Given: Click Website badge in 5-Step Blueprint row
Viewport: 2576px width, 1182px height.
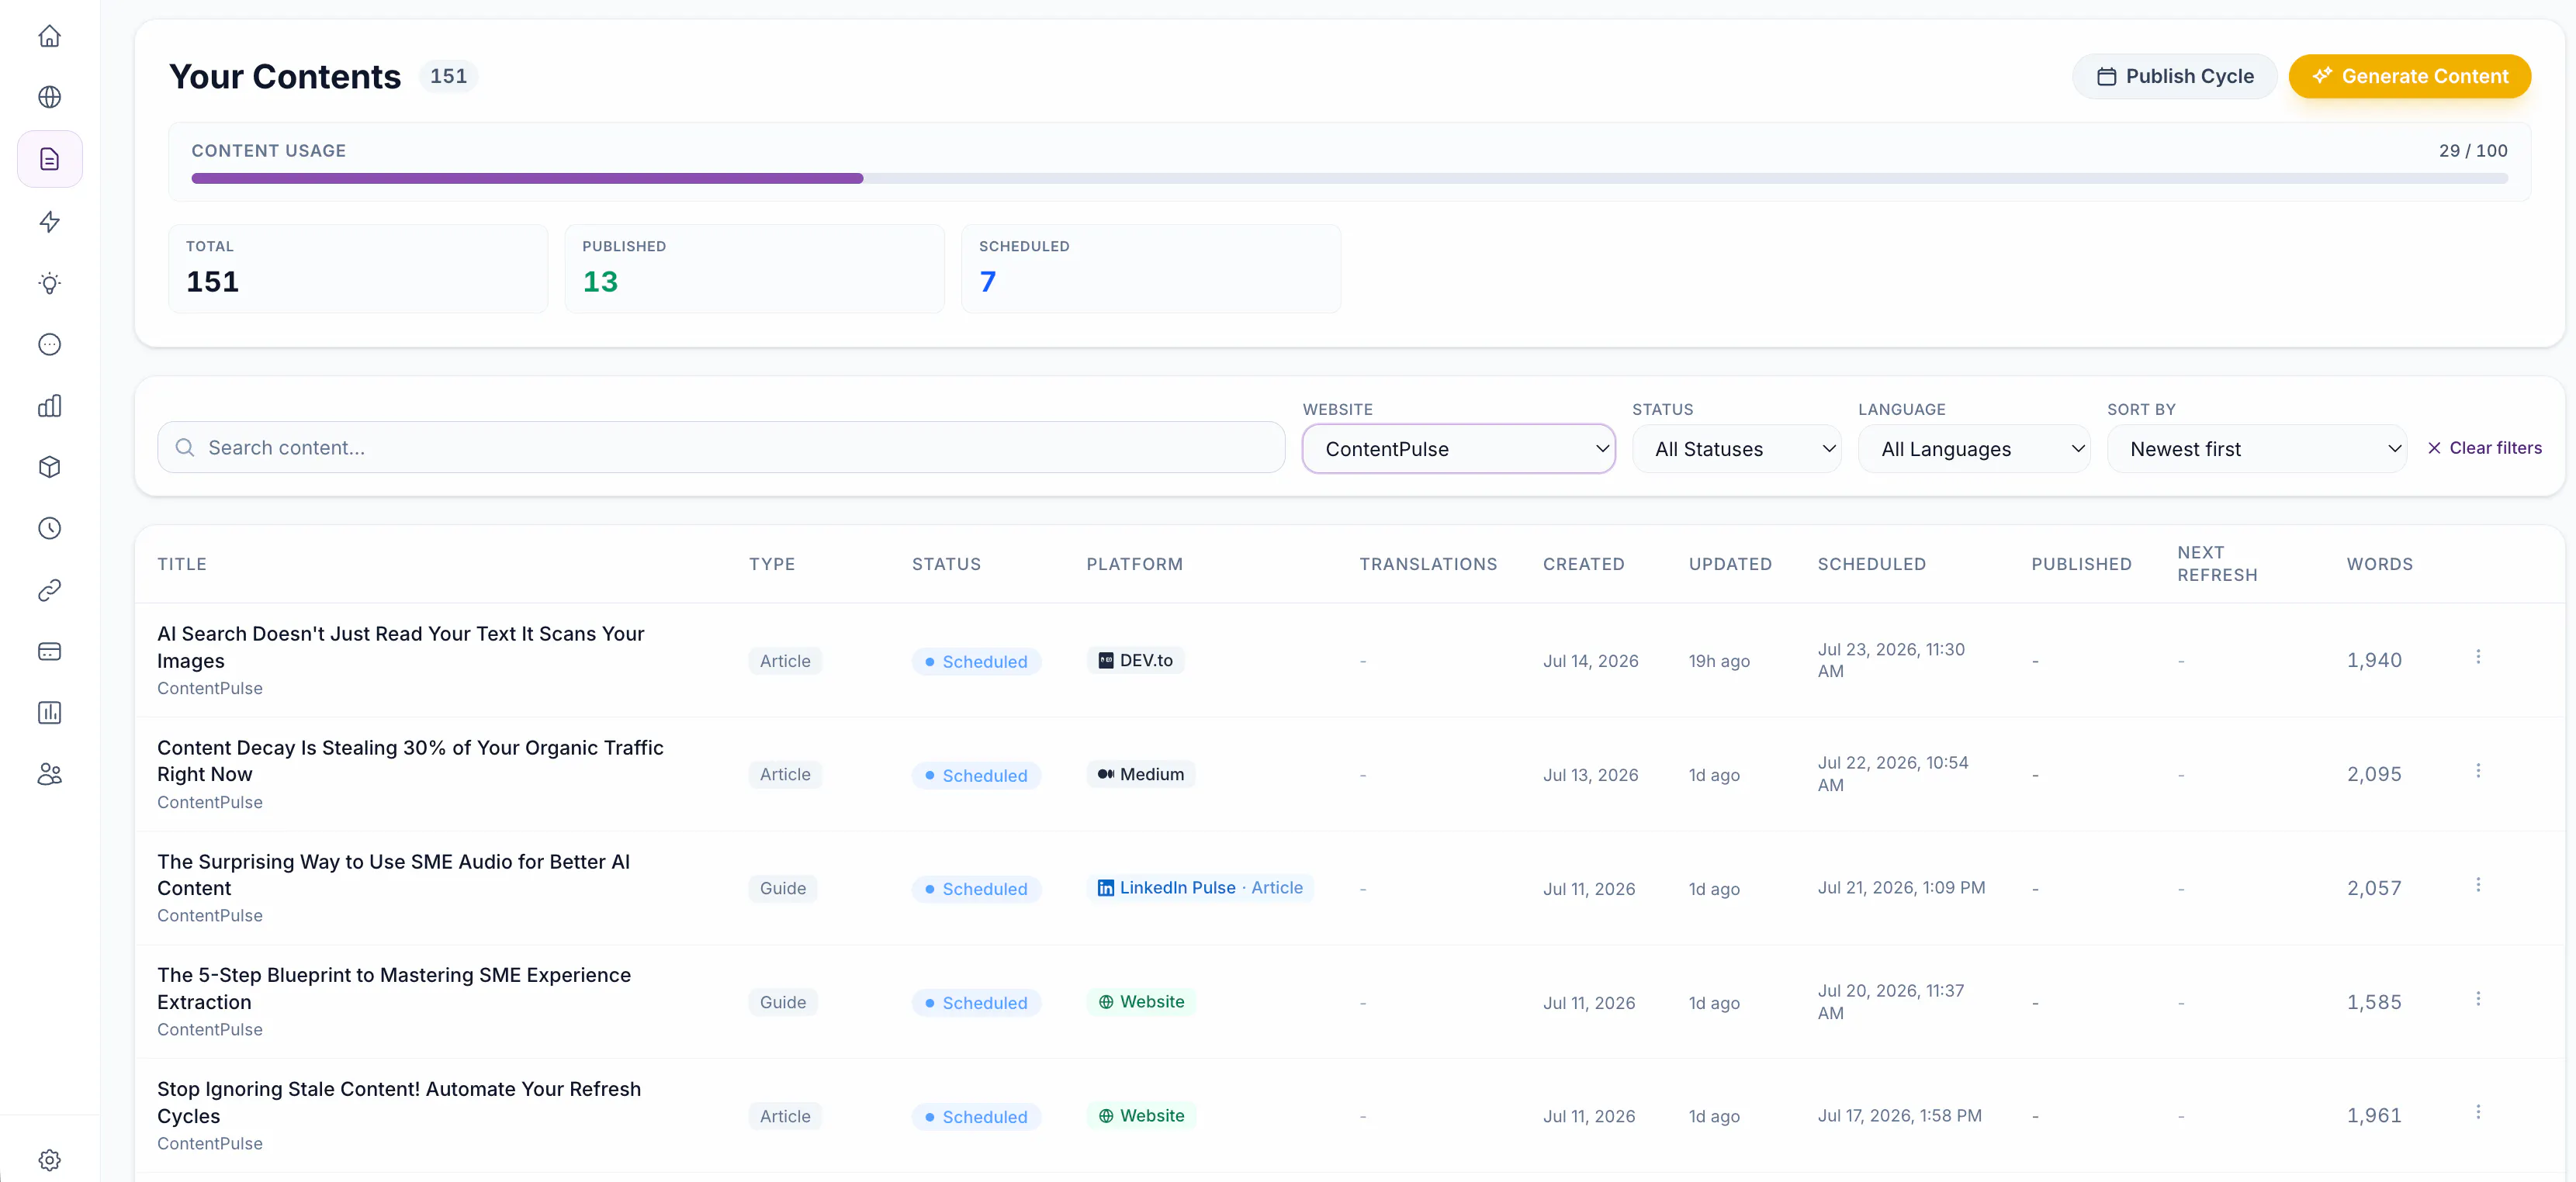Looking at the screenshot, I should pos(1141,1002).
